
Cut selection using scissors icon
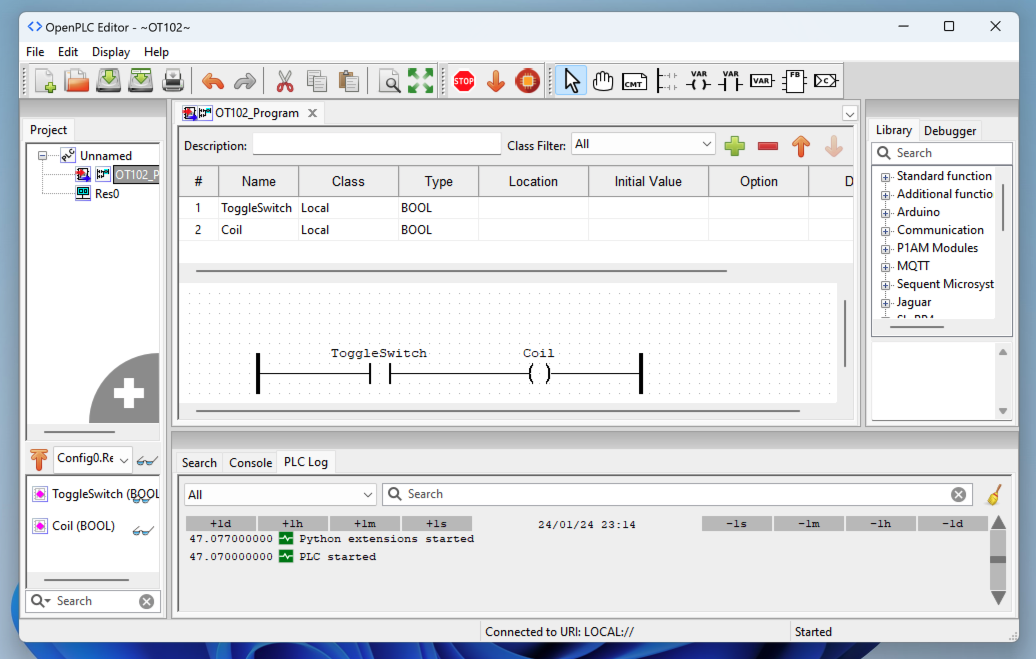coord(285,81)
